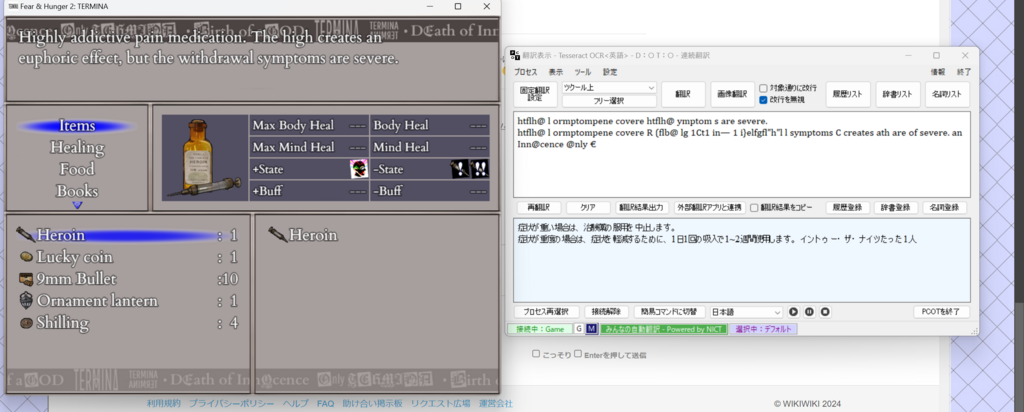Select the Books category in game menu

77,191
